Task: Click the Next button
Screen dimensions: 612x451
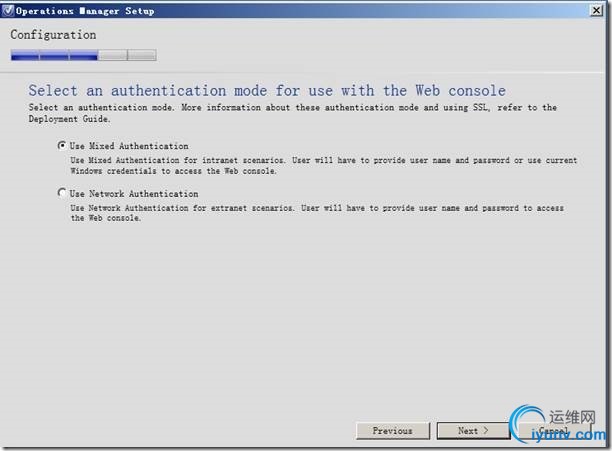Action: tap(473, 431)
